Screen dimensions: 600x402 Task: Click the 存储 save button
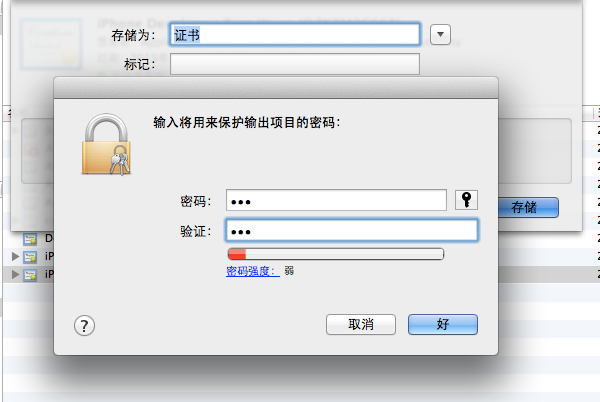tap(528, 207)
